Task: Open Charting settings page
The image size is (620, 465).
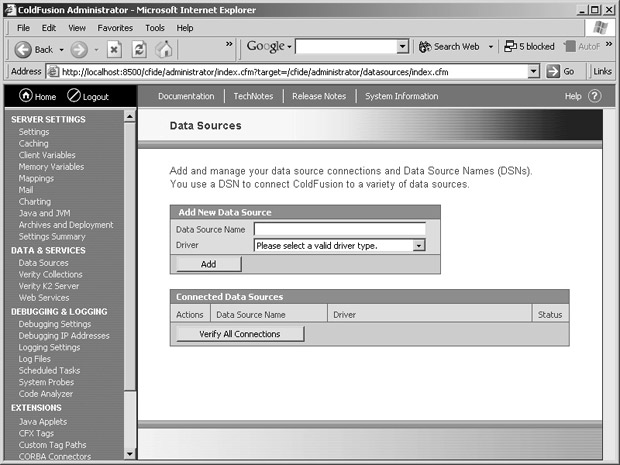Action: tap(35, 202)
